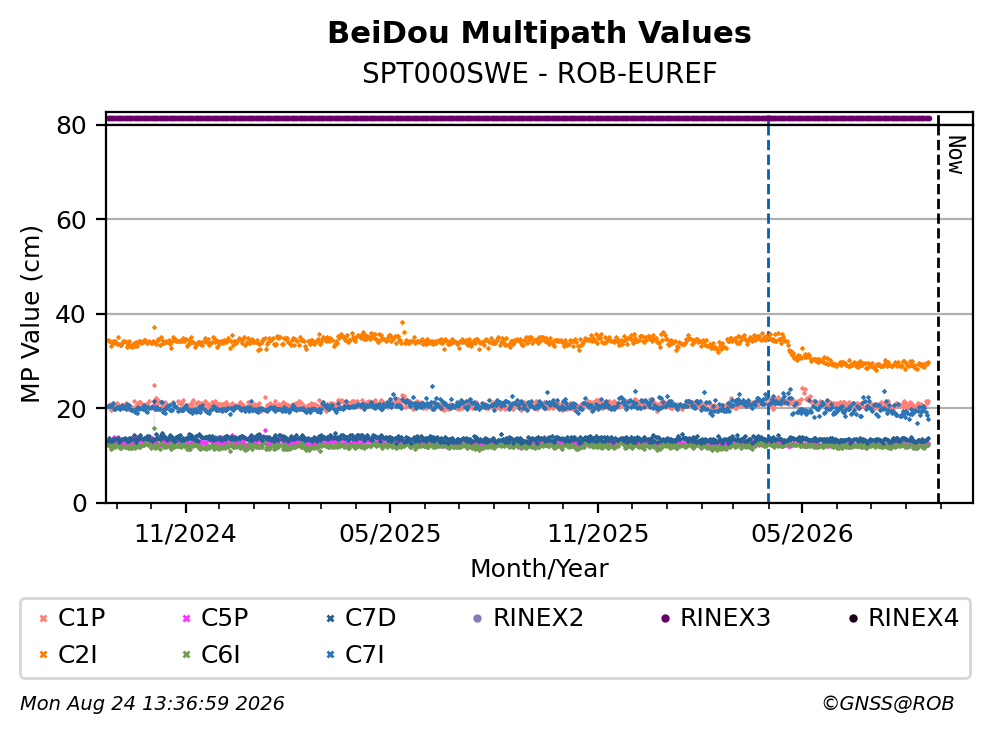This screenshot has height=734, width=993.
Task: Click the 0 y-axis tick label
Action: point(80,503)
